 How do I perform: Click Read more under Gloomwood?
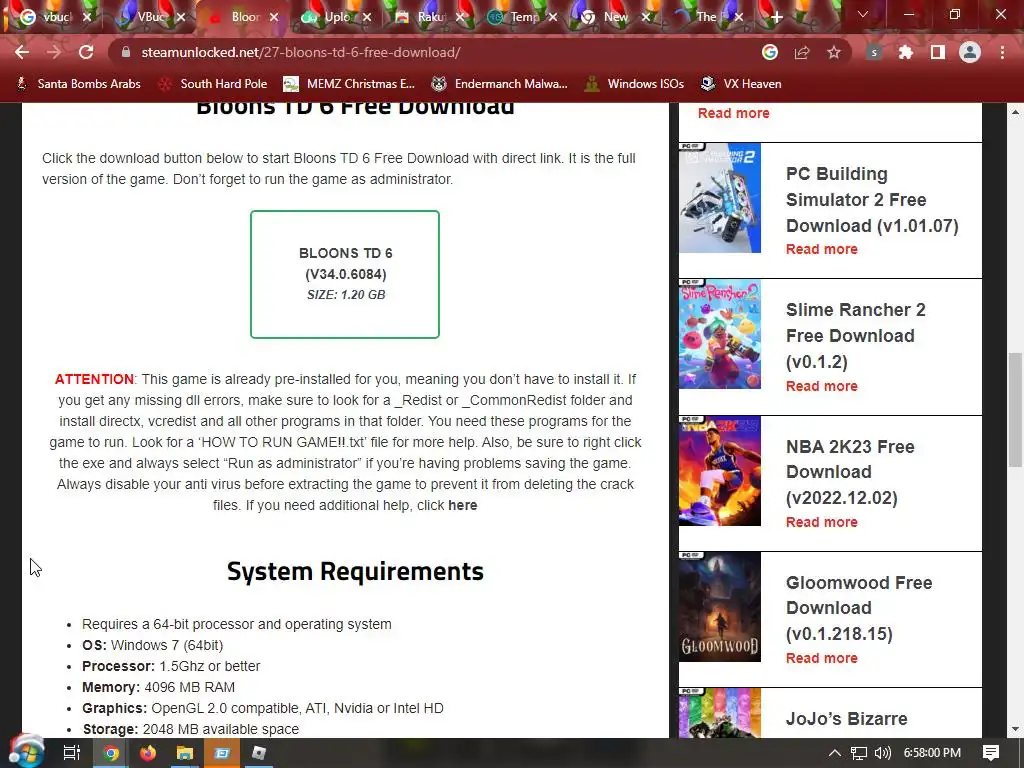tap(822, 658)
